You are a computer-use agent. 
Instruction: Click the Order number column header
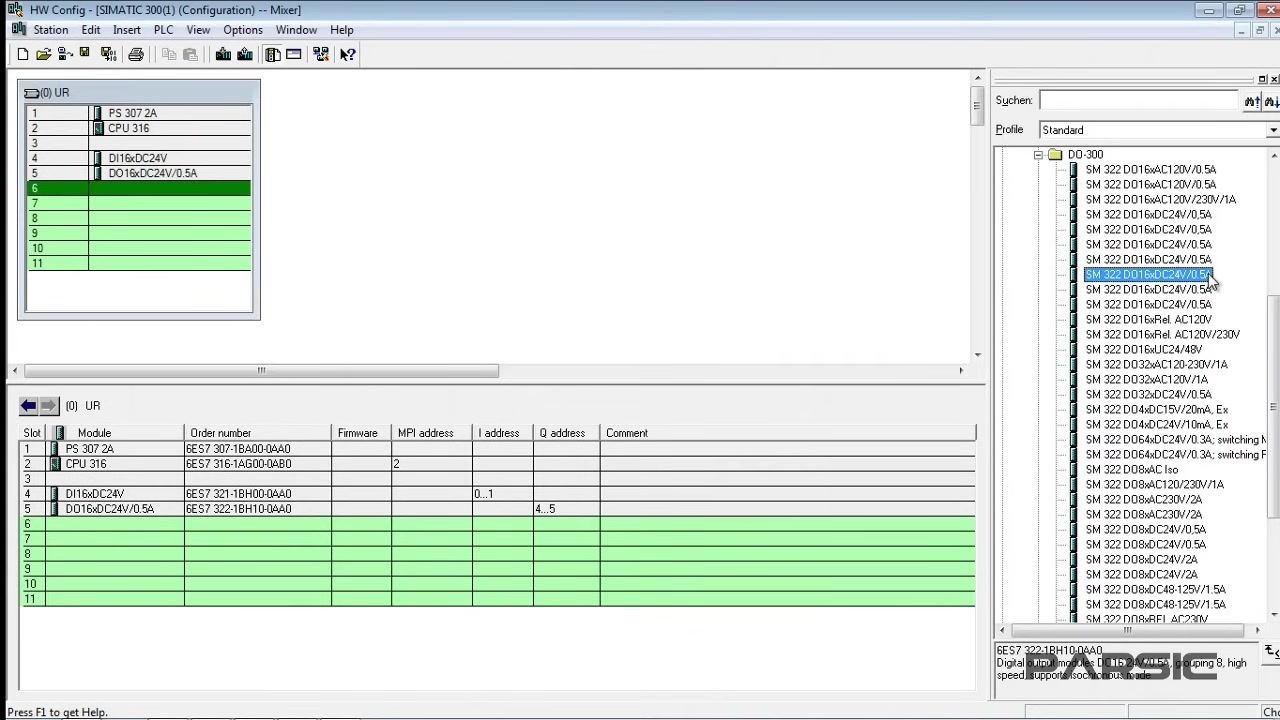coord(257,433)
